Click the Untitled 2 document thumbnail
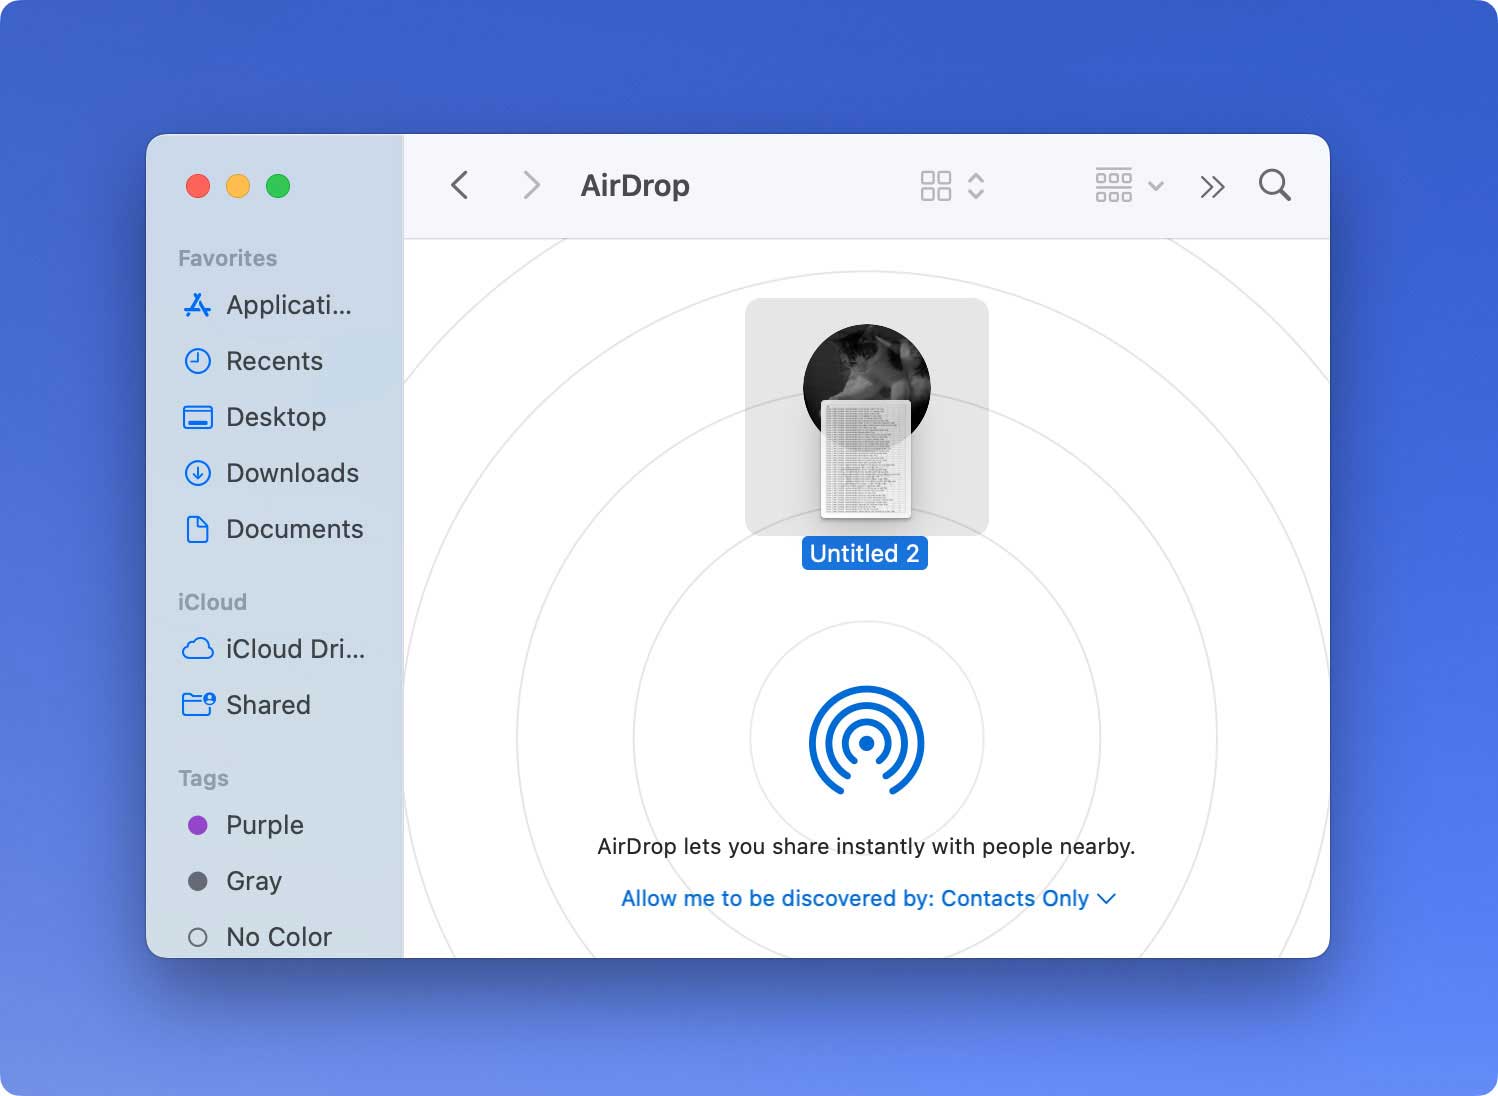The height and width of the screenshot is (1096, 1498). pyautogui.click(x=866, y=459)
